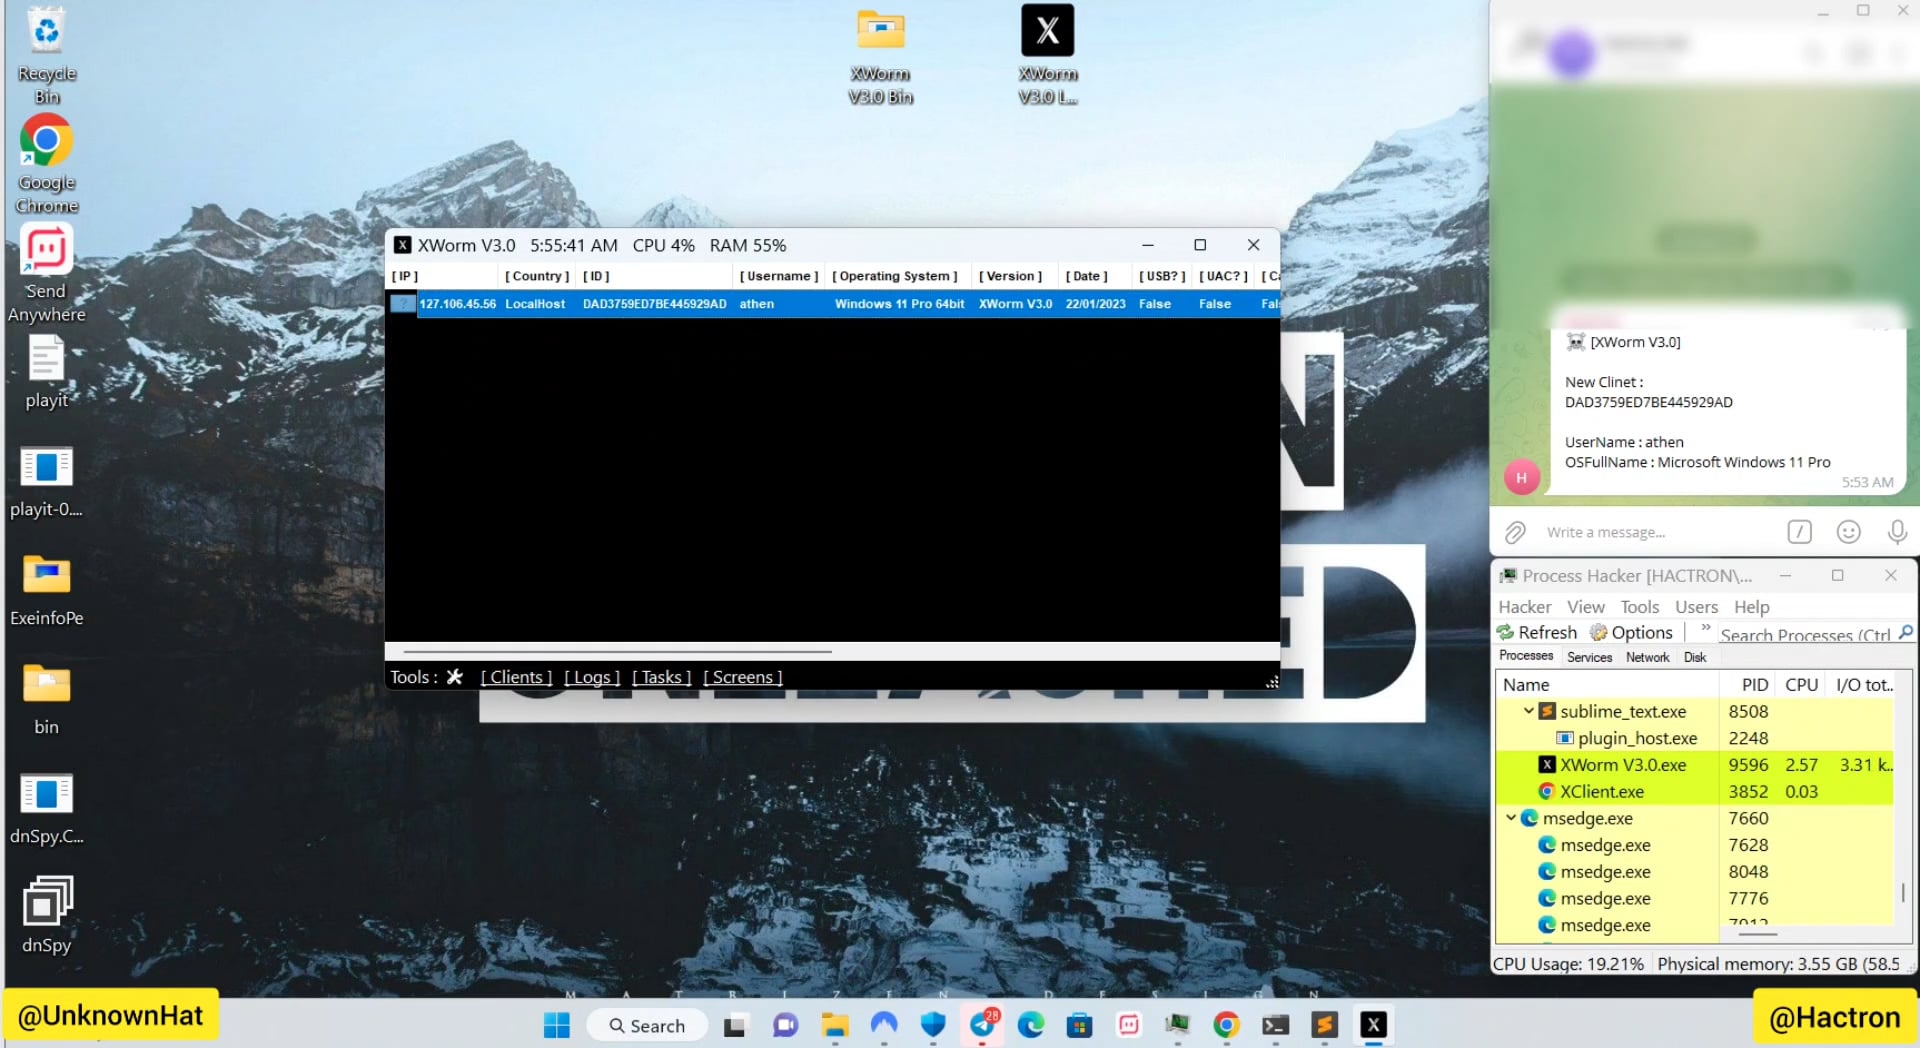This screenshot has width=1920, height=1048.
Task: Select the XWorm tools wrench icon
Action: coord(455,677)
